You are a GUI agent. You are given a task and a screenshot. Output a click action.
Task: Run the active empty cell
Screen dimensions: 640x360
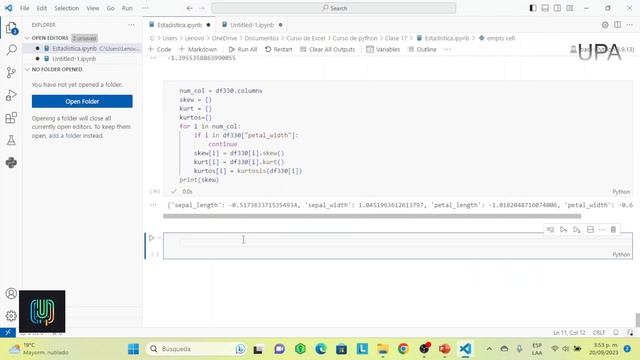click(151, 238)
